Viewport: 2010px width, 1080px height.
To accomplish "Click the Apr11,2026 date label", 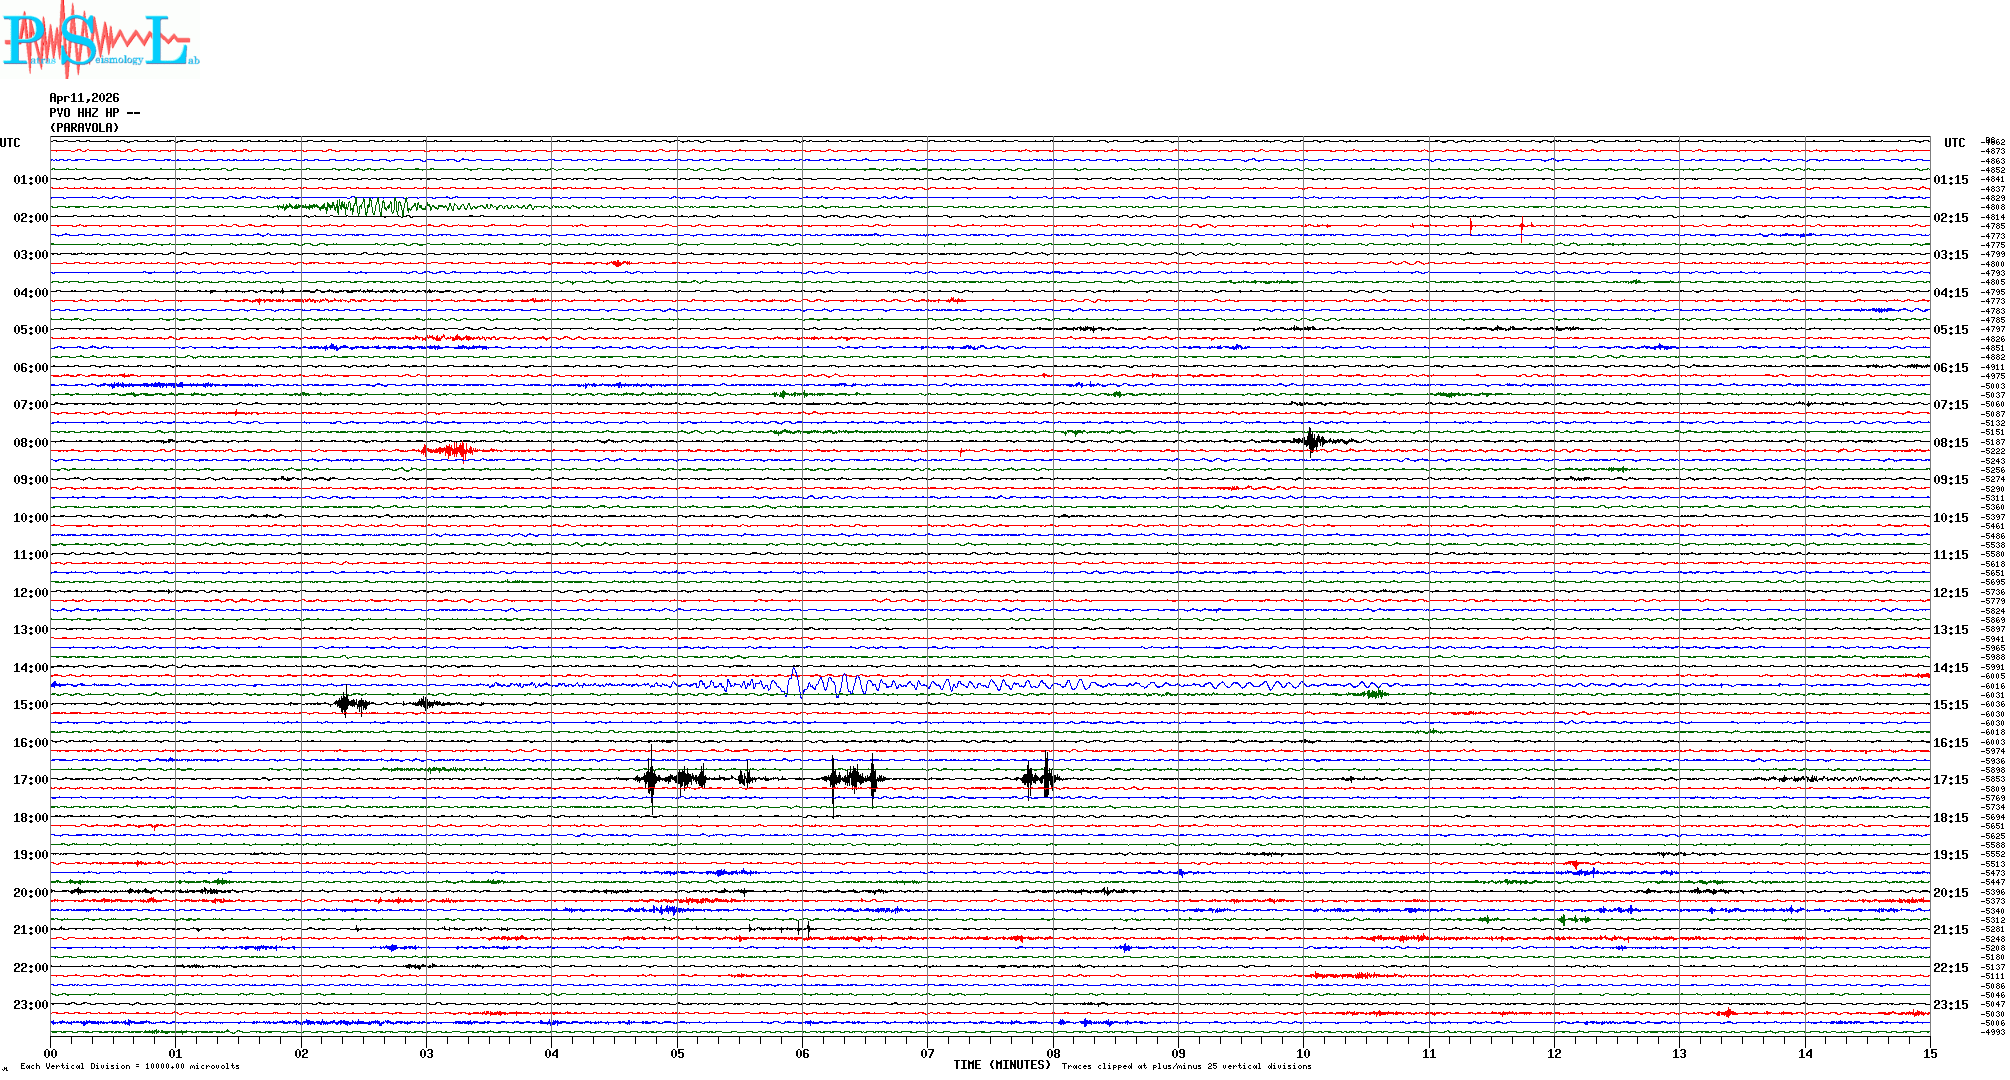I will click(x=84, y=98).
